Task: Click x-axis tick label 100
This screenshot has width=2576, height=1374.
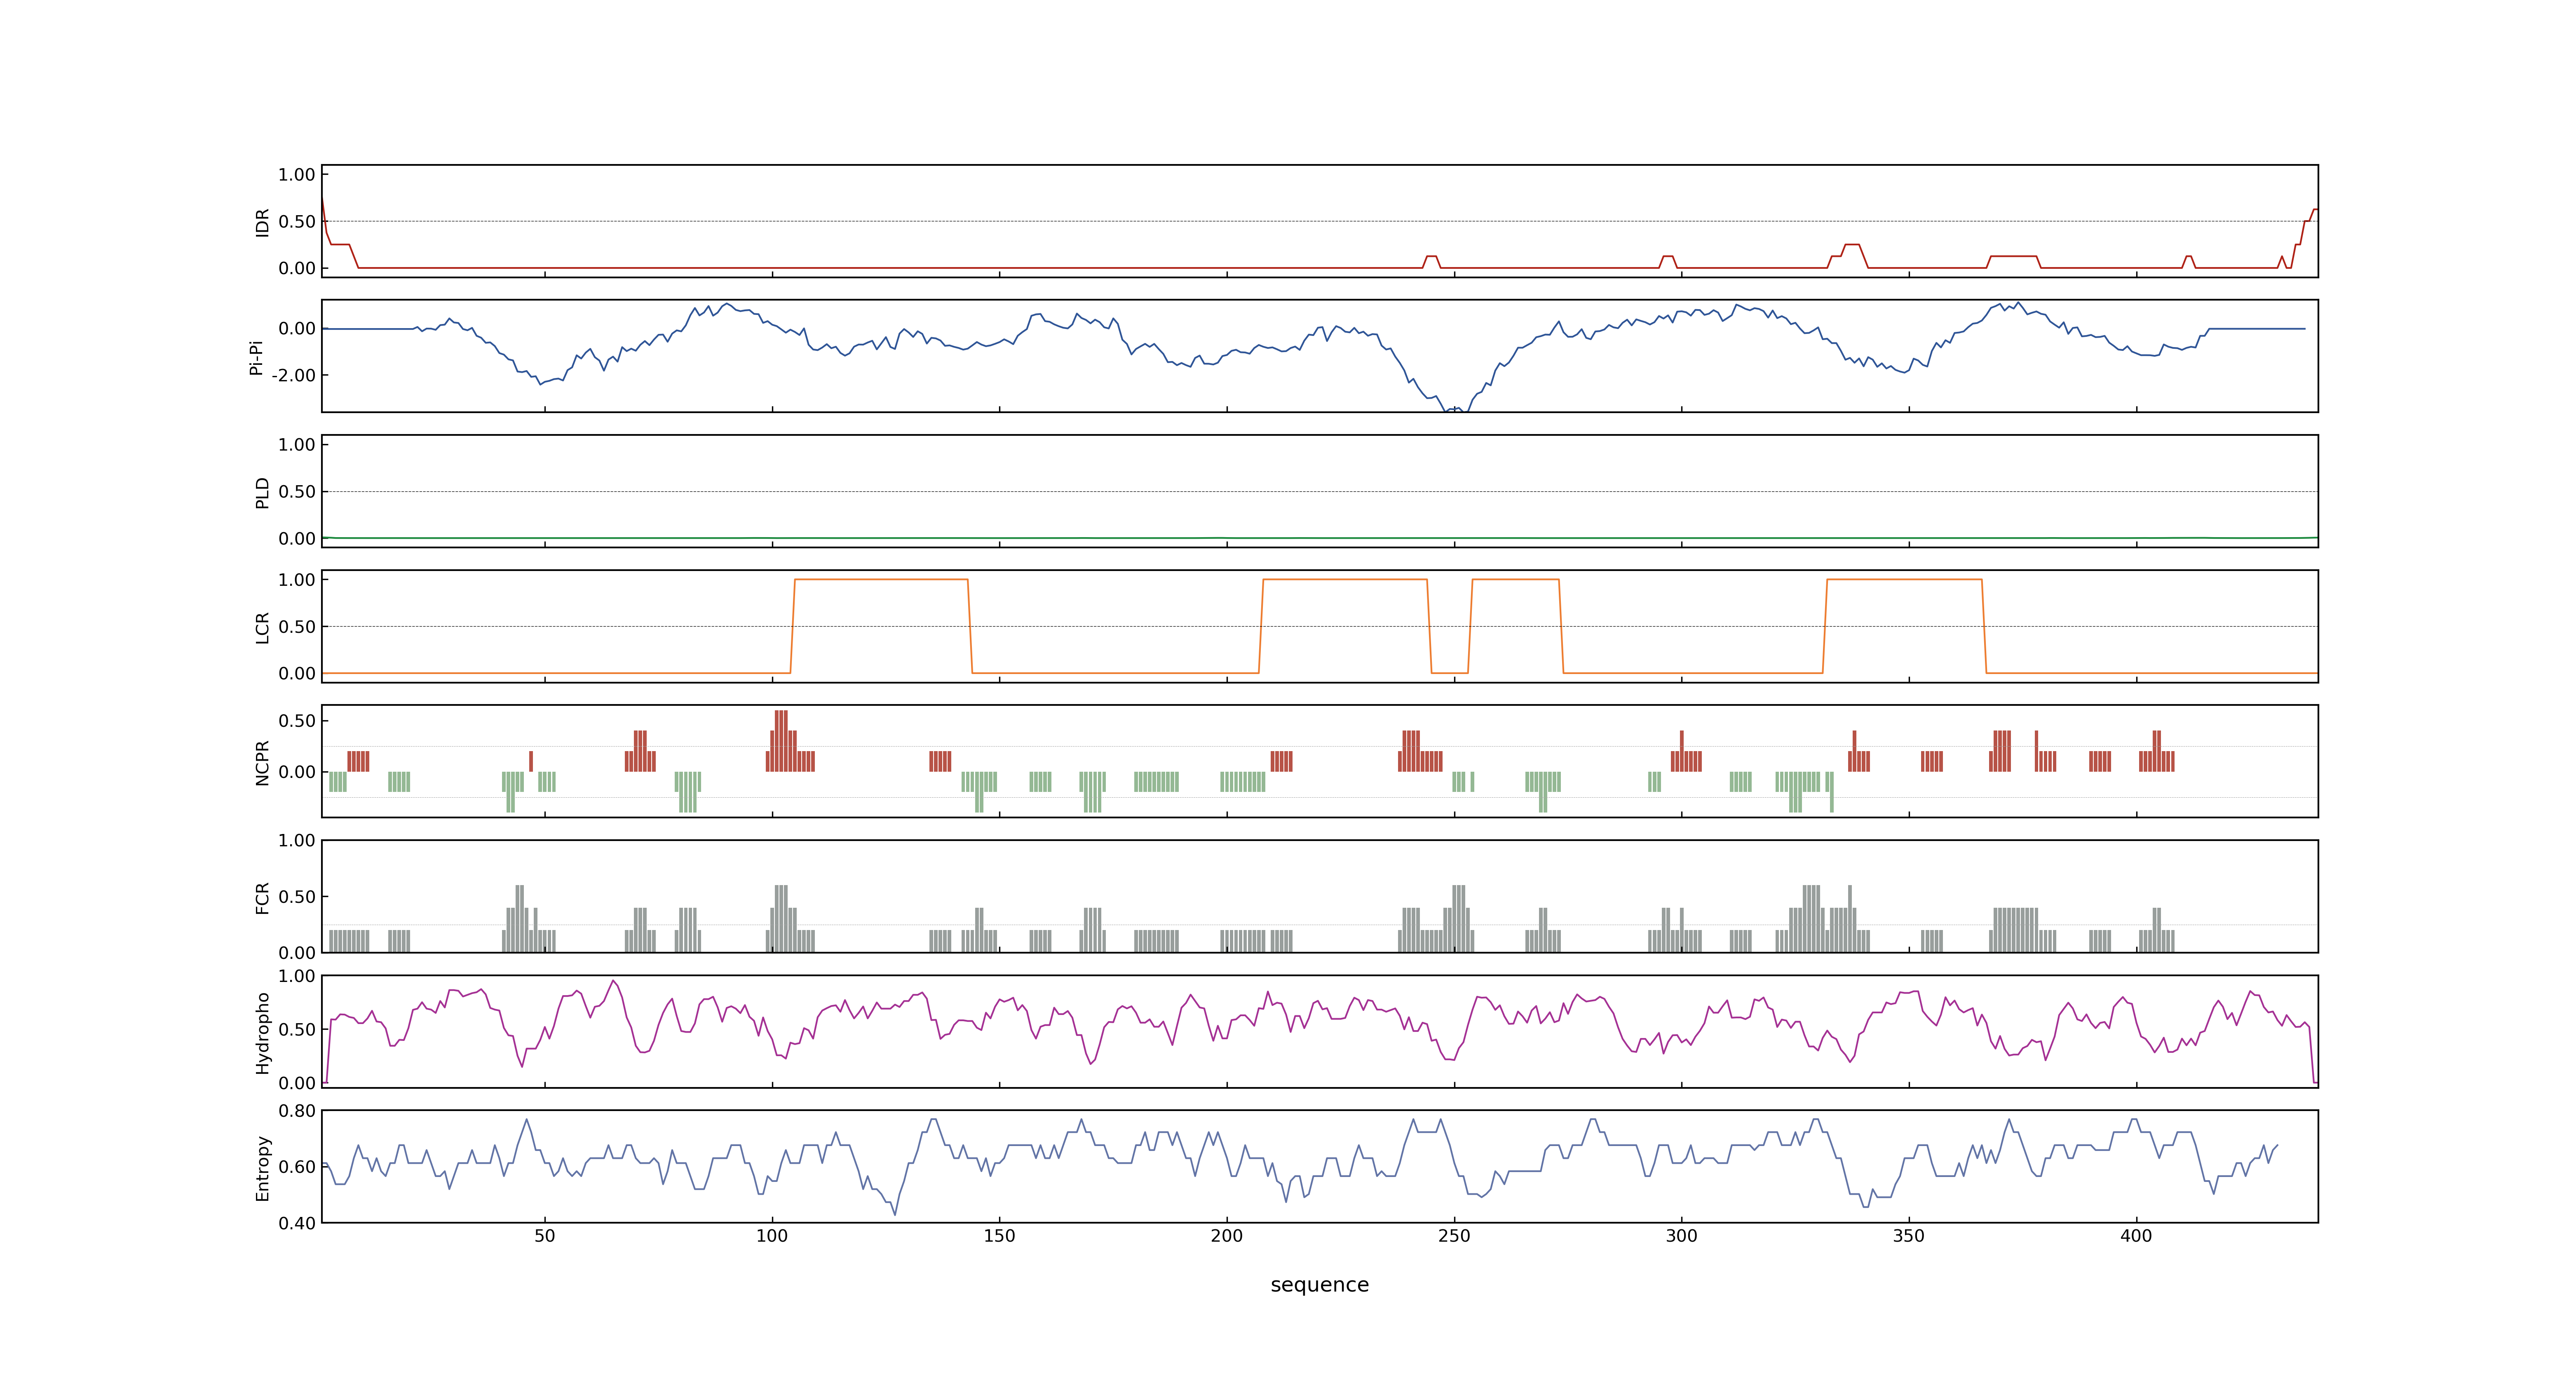Action: pos(771,1236)
